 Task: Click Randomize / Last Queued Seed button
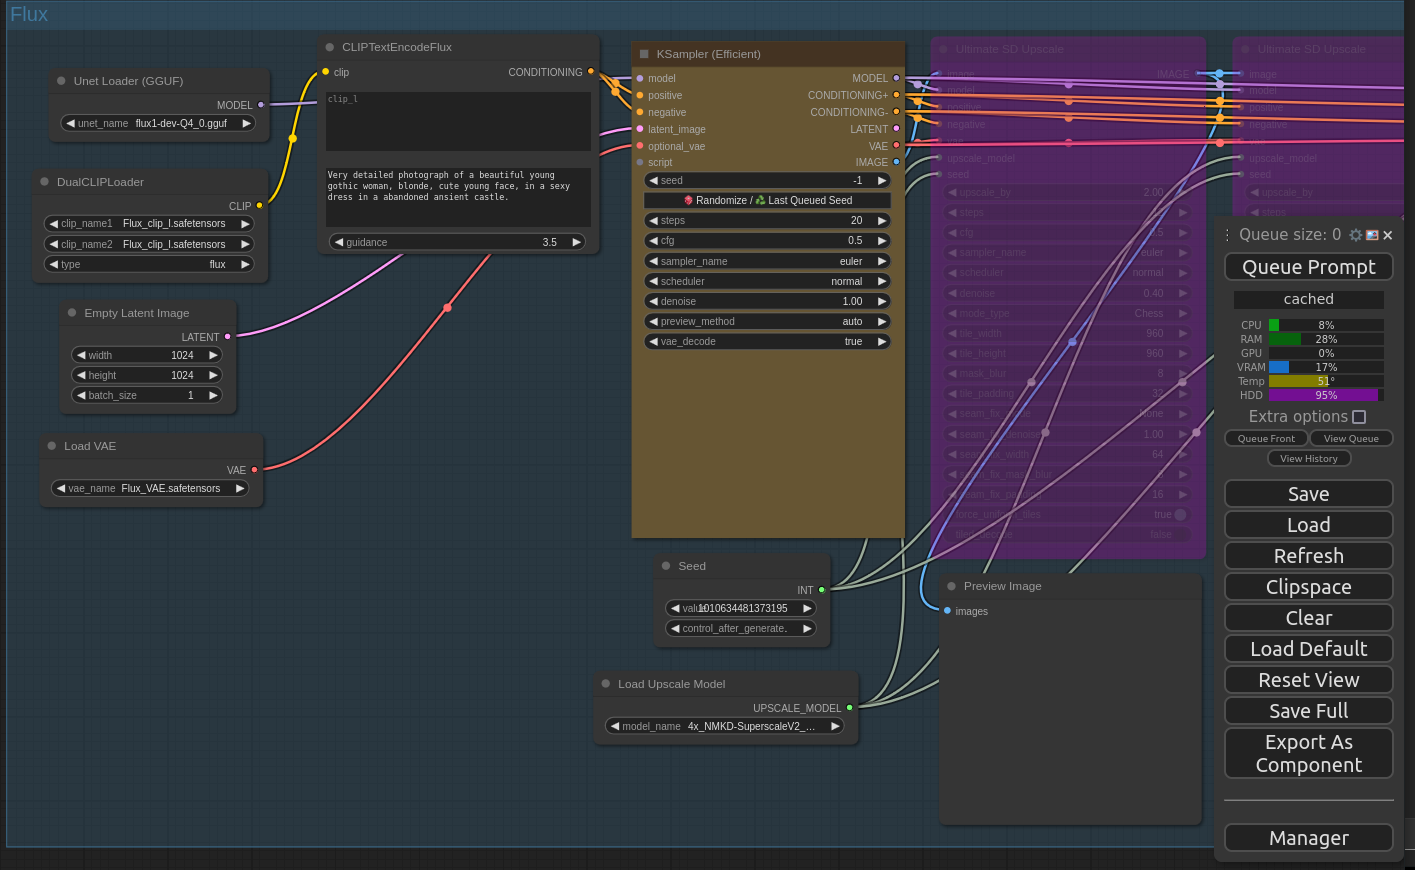(767, 200)
